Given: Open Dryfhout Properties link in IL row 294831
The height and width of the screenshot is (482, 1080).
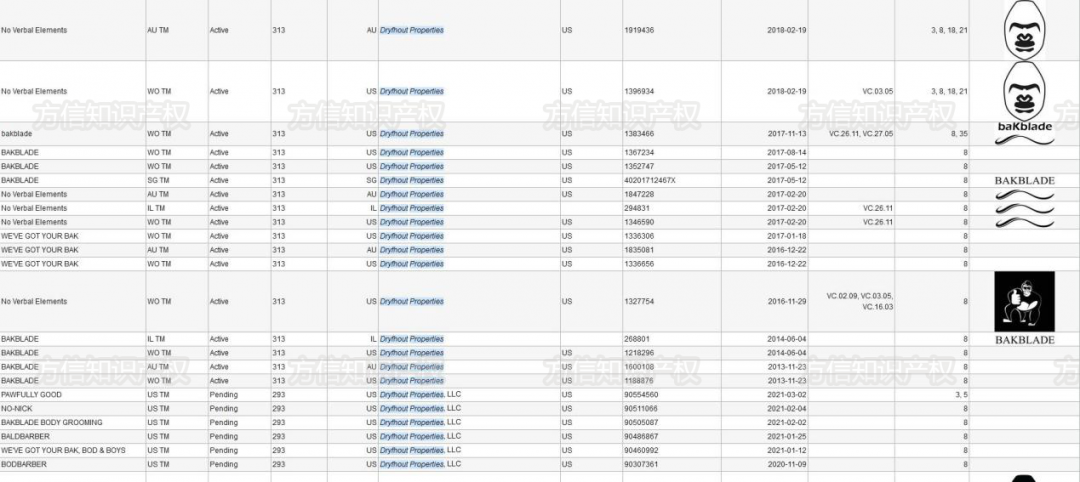Looking at the screenshot, I should [412, 208].
